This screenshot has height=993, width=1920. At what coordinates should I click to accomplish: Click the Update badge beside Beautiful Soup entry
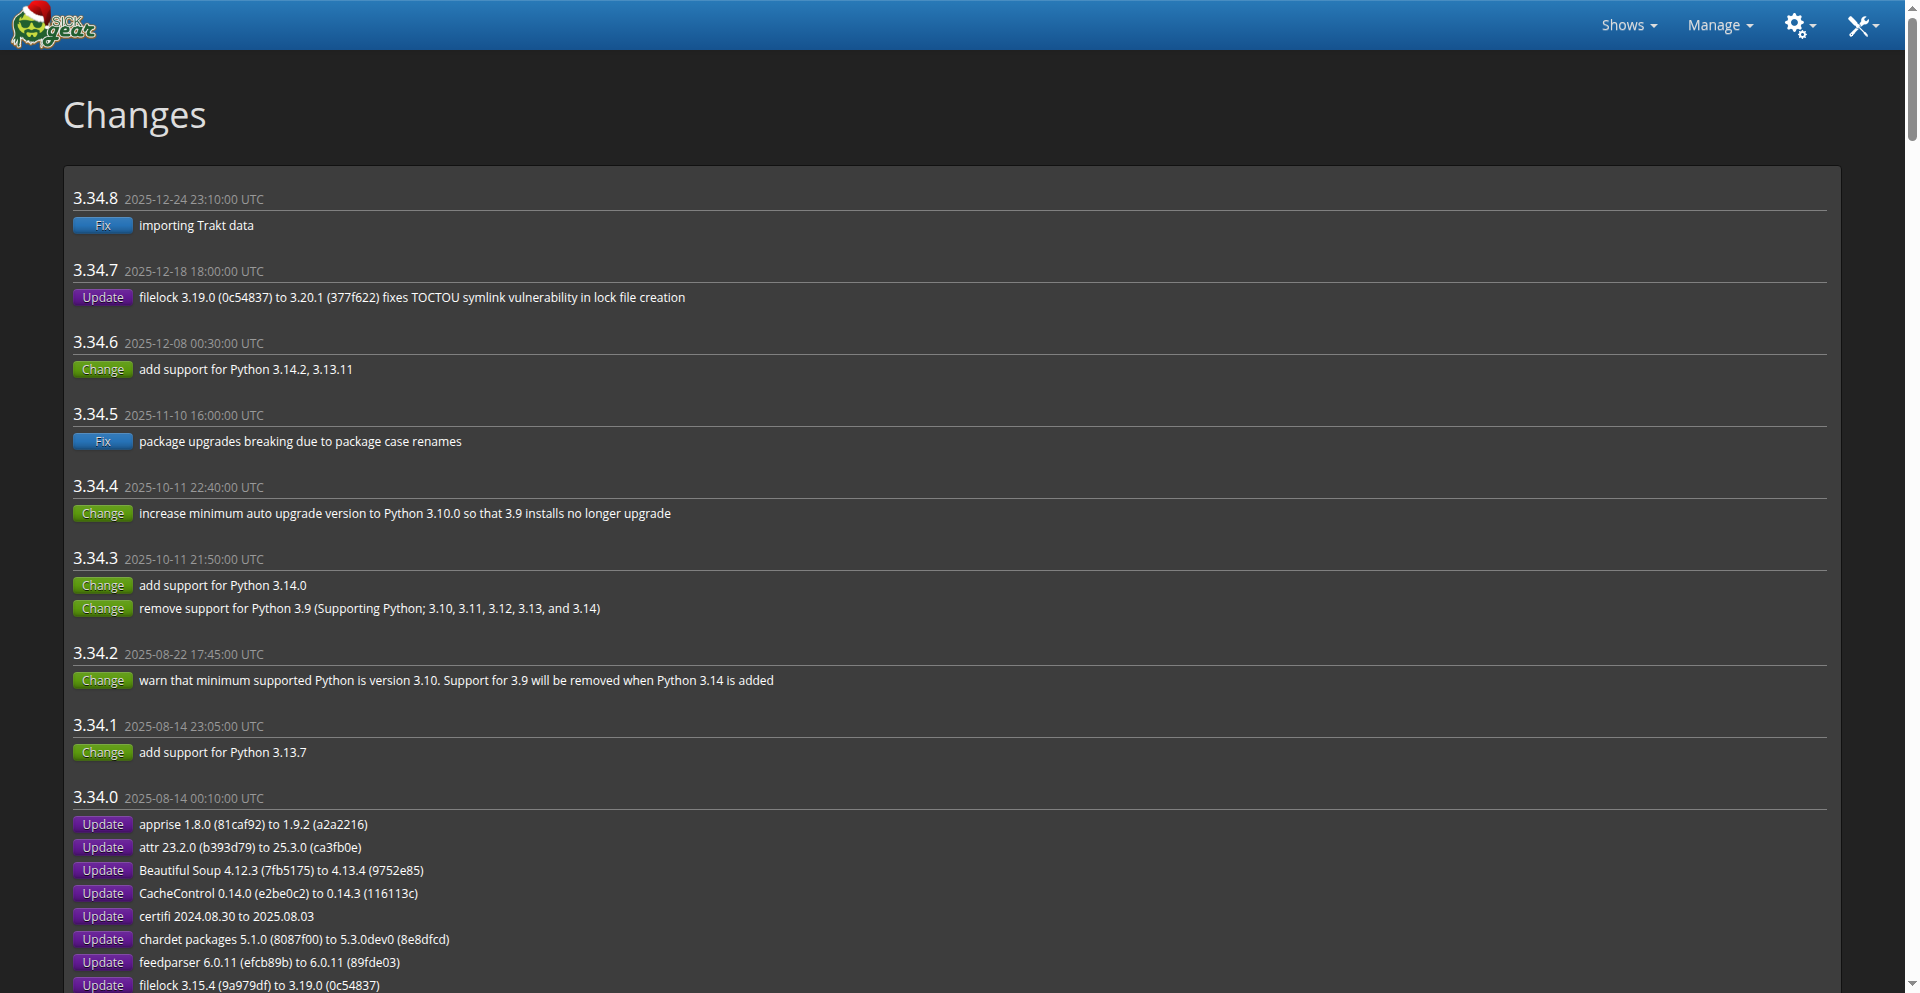tap(103, 871)
